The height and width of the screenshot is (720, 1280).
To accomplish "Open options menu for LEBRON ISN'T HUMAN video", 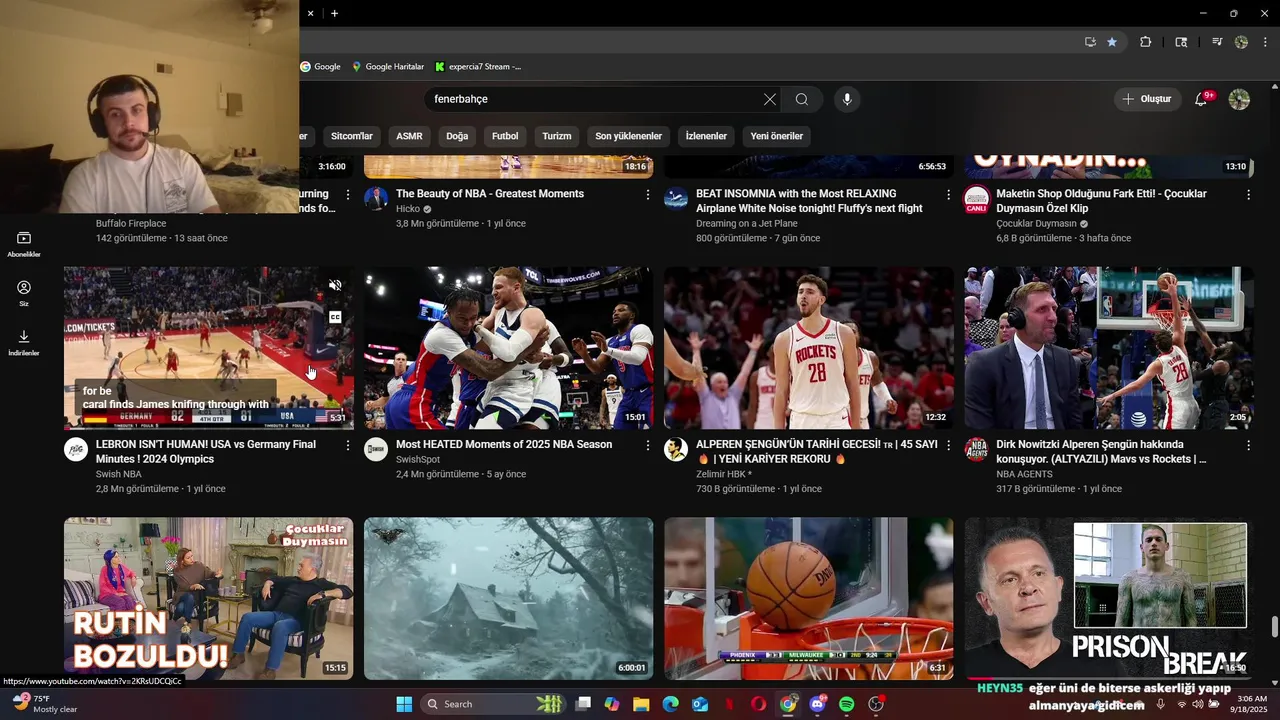I will point(348,445).
